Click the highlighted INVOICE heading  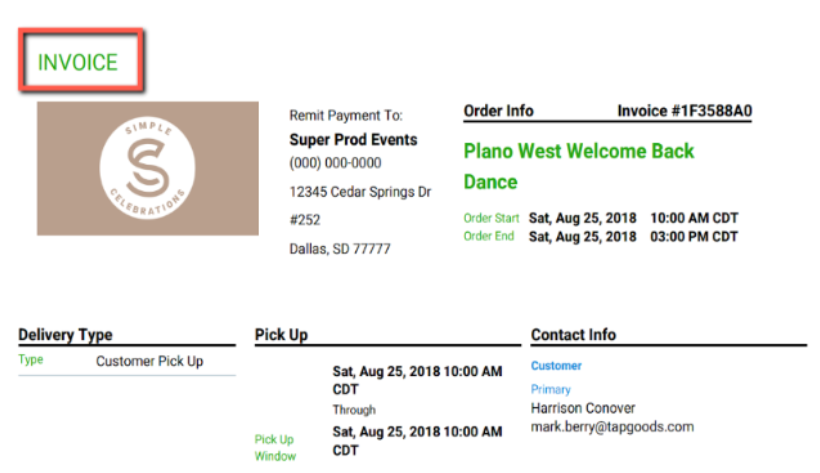coord(78,63)
